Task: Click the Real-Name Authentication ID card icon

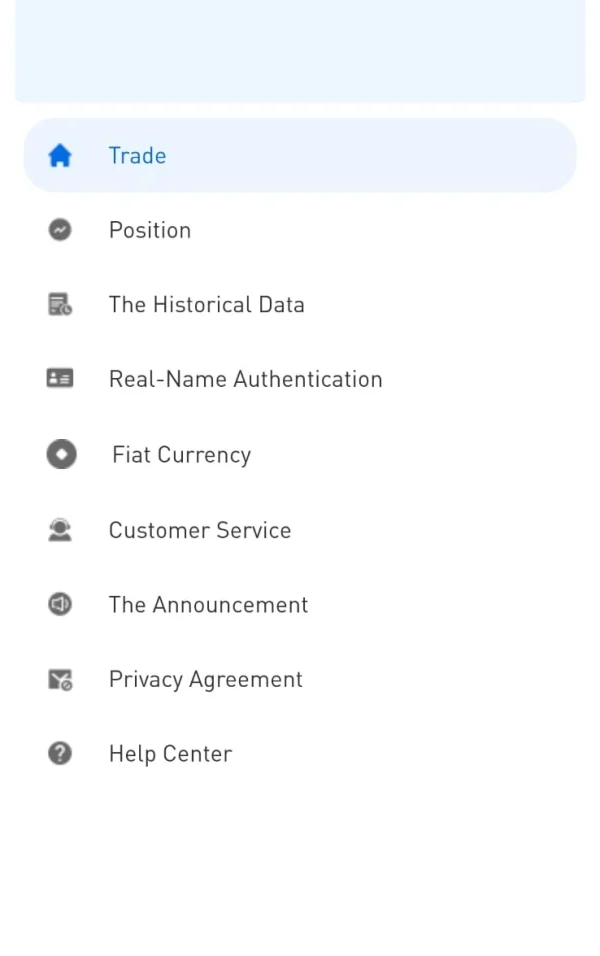Action: (60, 379)
